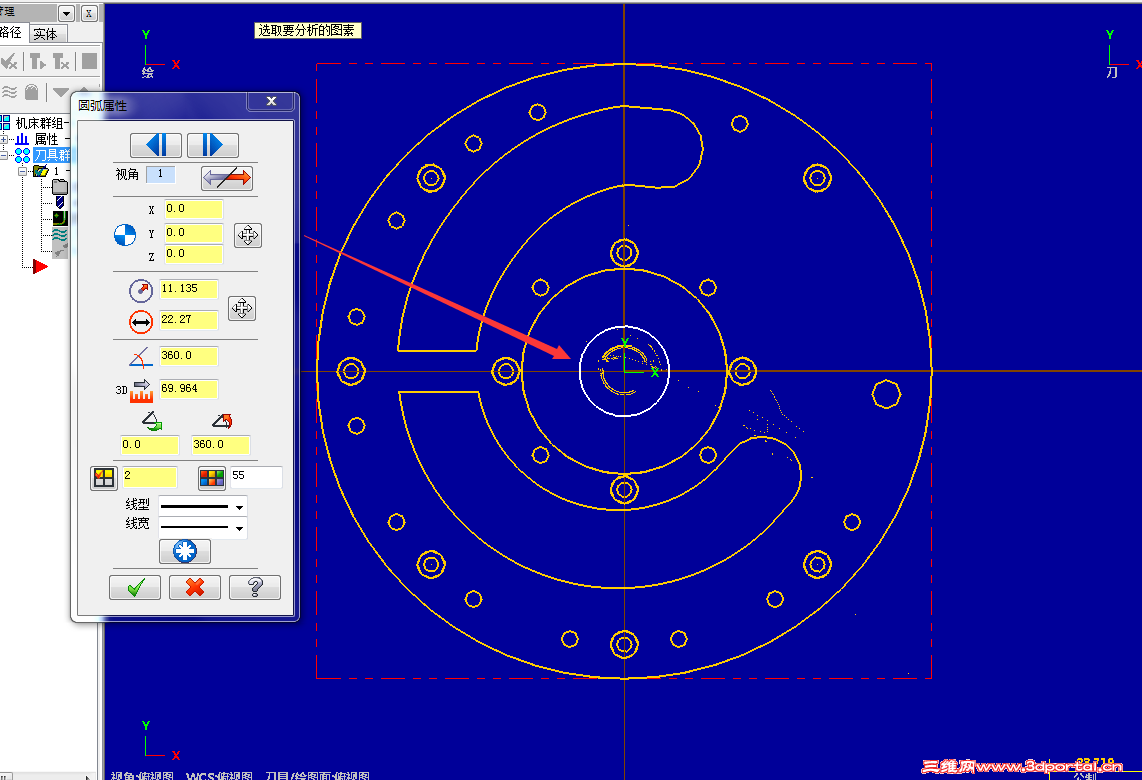Viewport: 1142px width, 780px height.
Task: Click the end angle icon
Action: (x=222, y=420)
